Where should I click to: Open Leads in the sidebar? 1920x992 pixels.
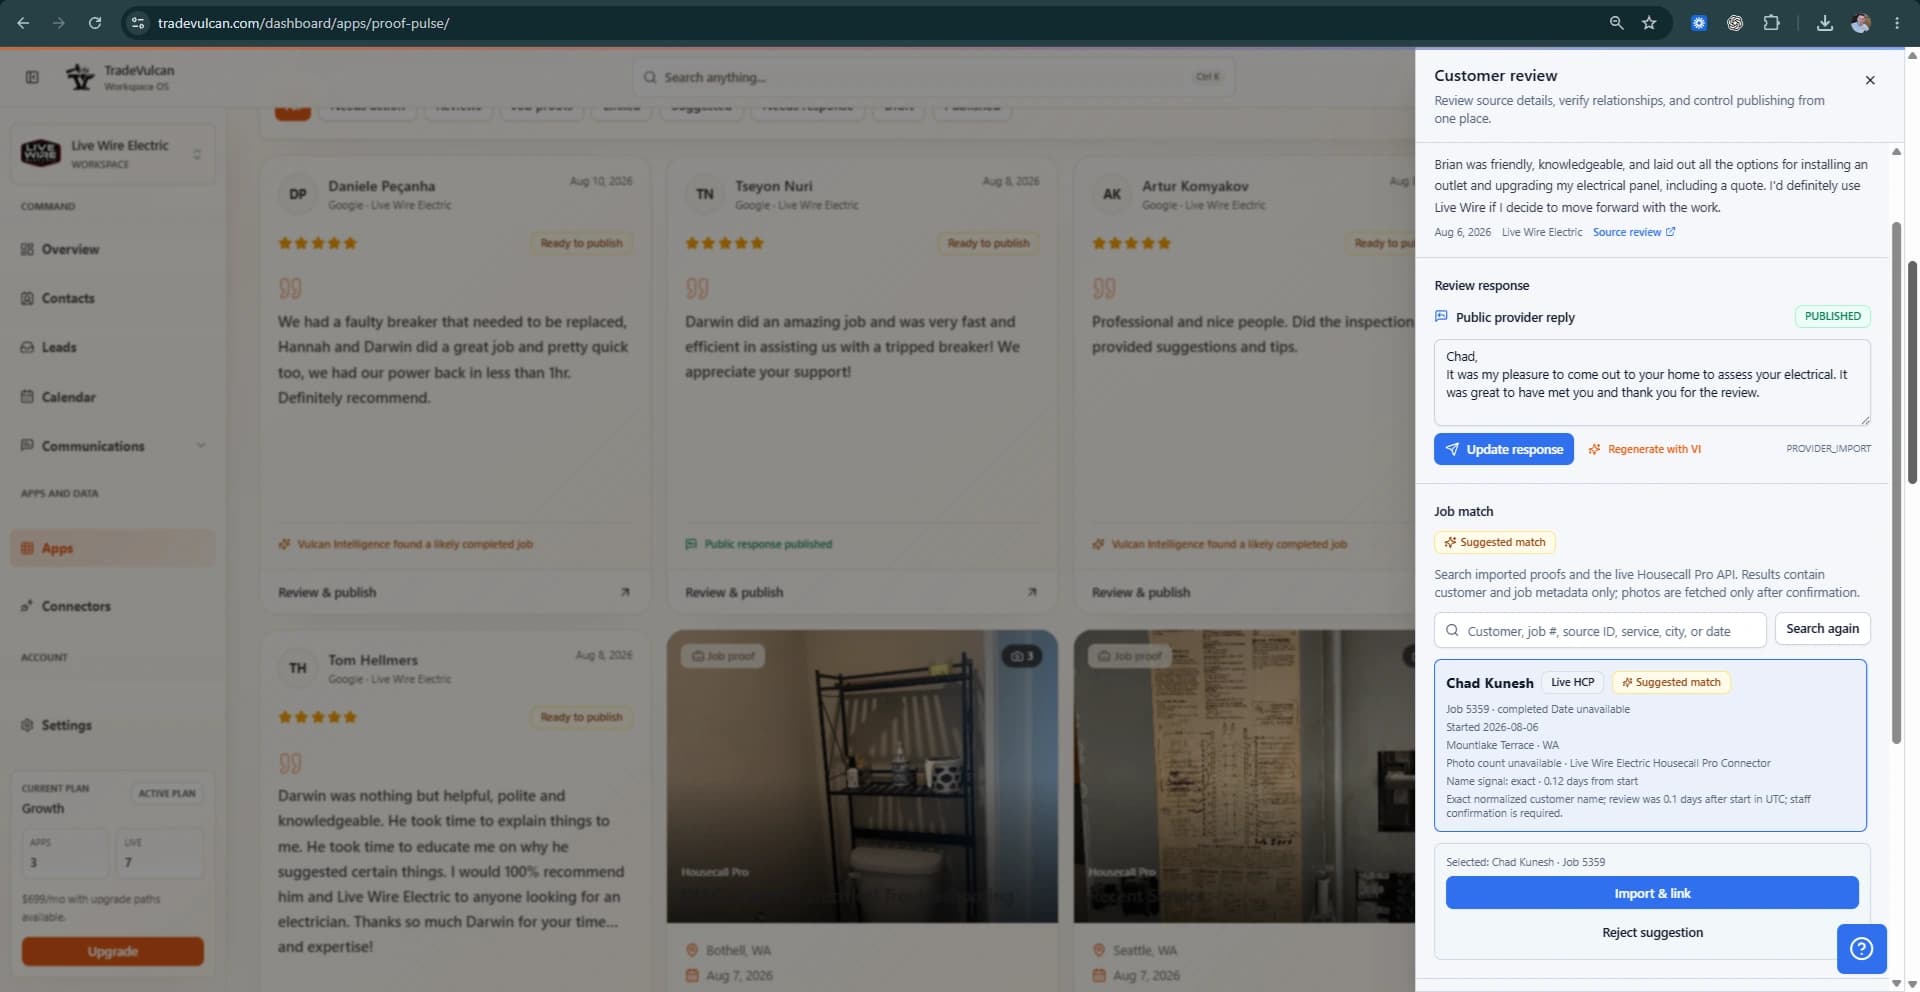click(112, 347)
